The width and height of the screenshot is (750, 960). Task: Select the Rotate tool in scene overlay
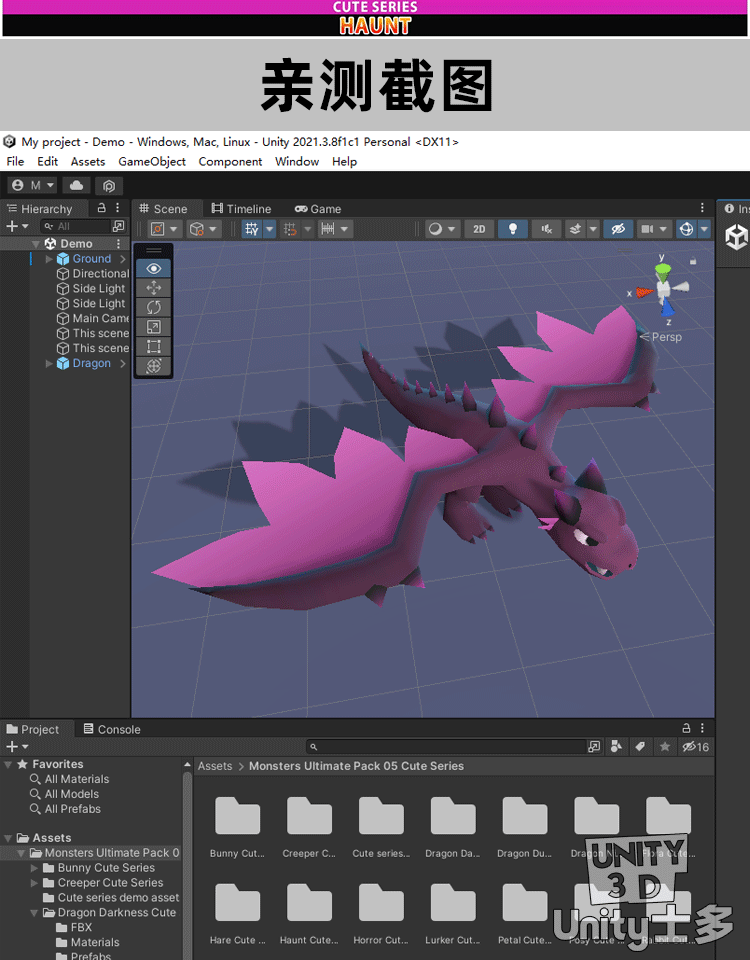click(153, 307)
